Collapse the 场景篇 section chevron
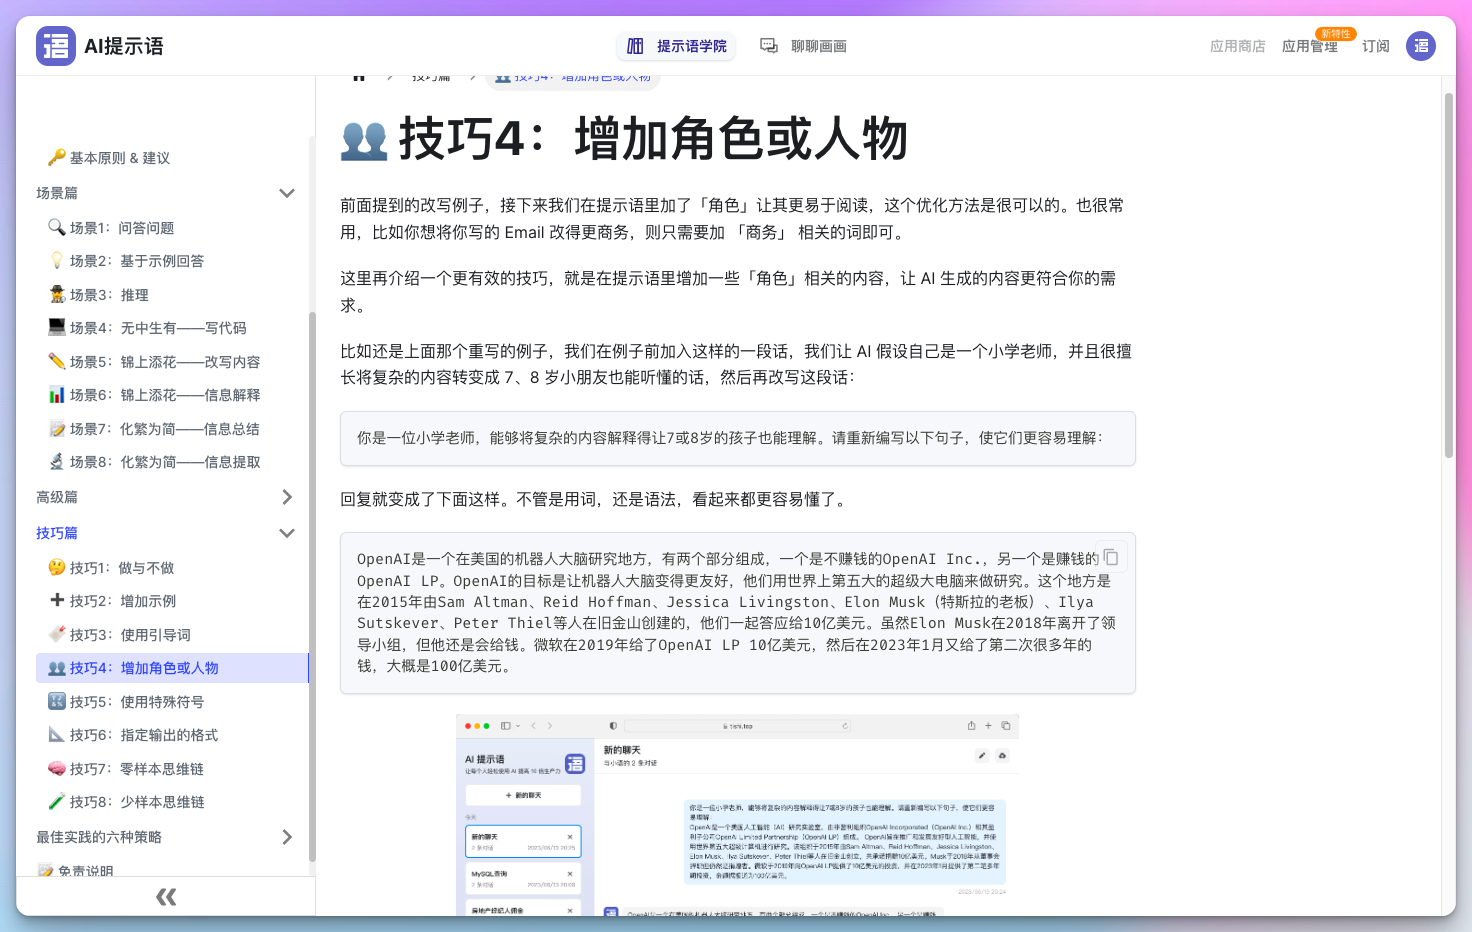This screenshot has width=1472, height=932. (x=287, y=193)
